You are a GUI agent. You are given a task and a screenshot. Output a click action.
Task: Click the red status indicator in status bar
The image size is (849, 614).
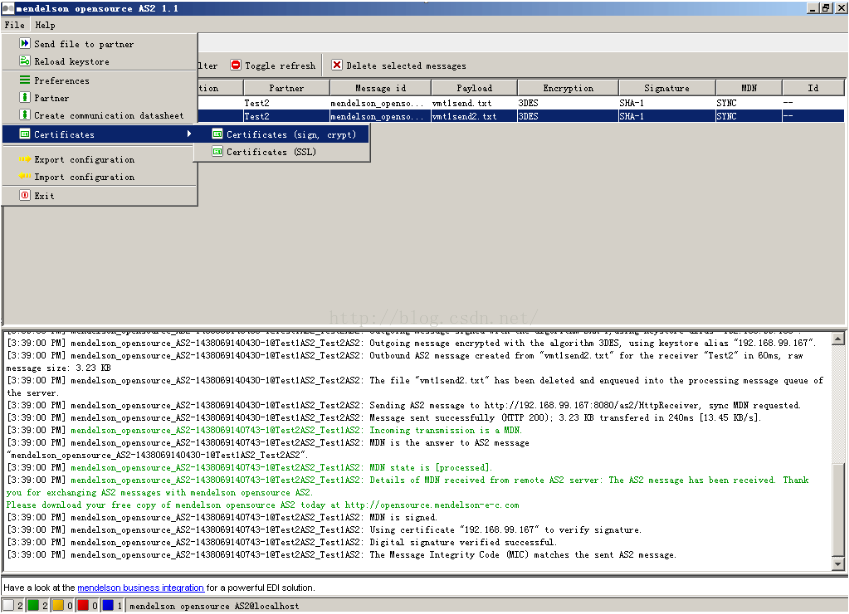pos(83,605)
